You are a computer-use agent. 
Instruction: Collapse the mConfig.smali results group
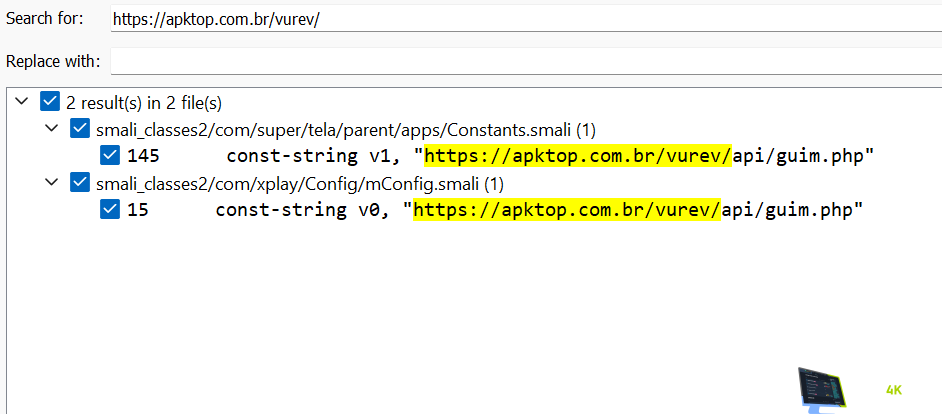click(x=52, y=183)
